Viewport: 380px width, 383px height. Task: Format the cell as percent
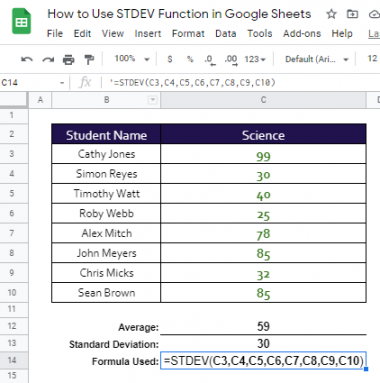click(x=190, y=59)
